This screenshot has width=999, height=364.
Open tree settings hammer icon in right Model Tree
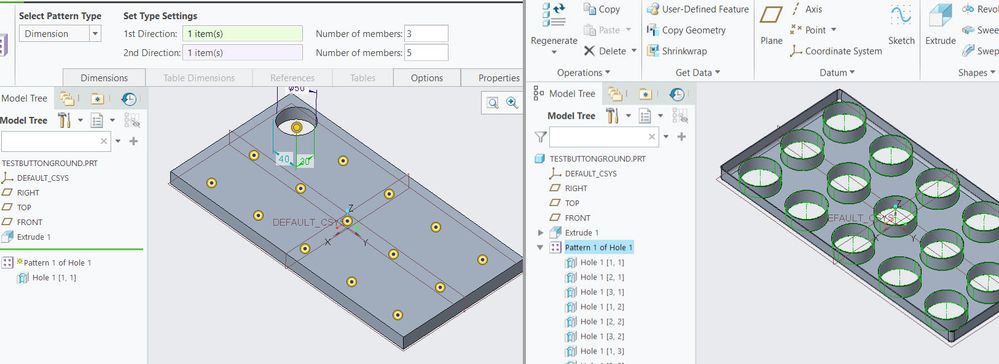point(612,116)
